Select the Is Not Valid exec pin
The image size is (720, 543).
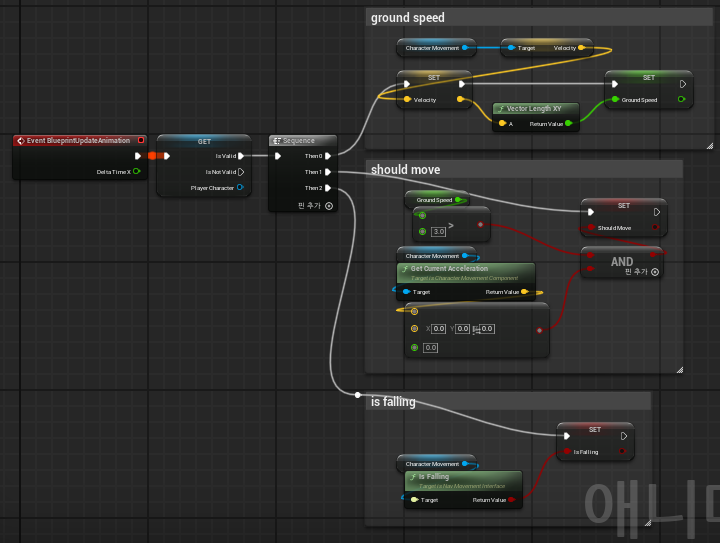[x=241, y=172]
